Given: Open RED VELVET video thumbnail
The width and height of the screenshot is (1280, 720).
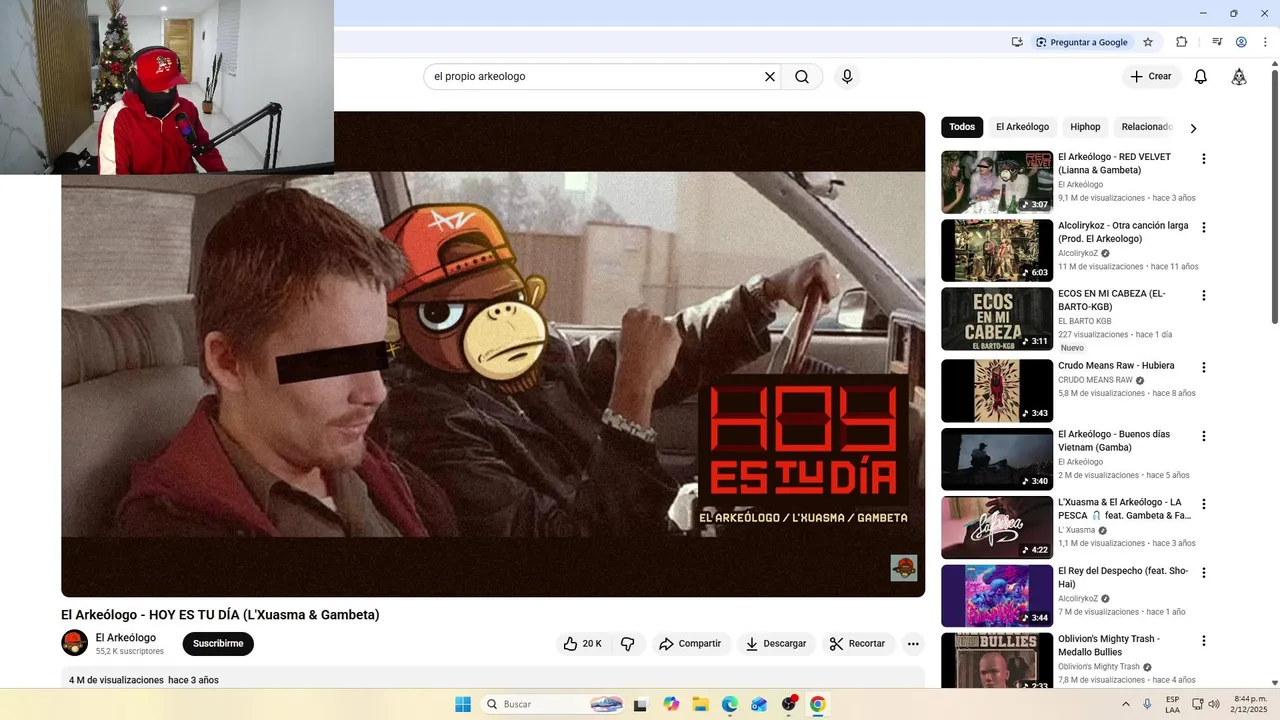Looking at the screenshot, I should coord(997,182).
